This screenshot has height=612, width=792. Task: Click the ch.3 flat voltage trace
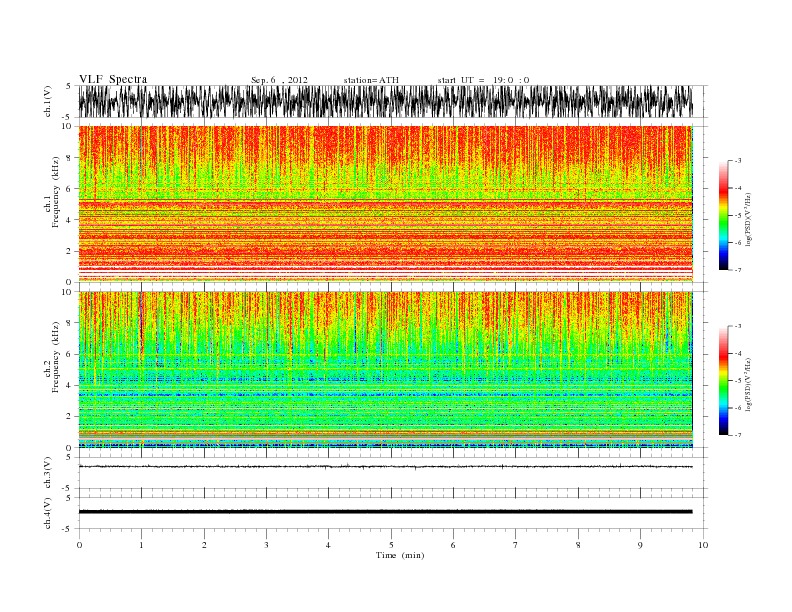[x=385, y=467]
